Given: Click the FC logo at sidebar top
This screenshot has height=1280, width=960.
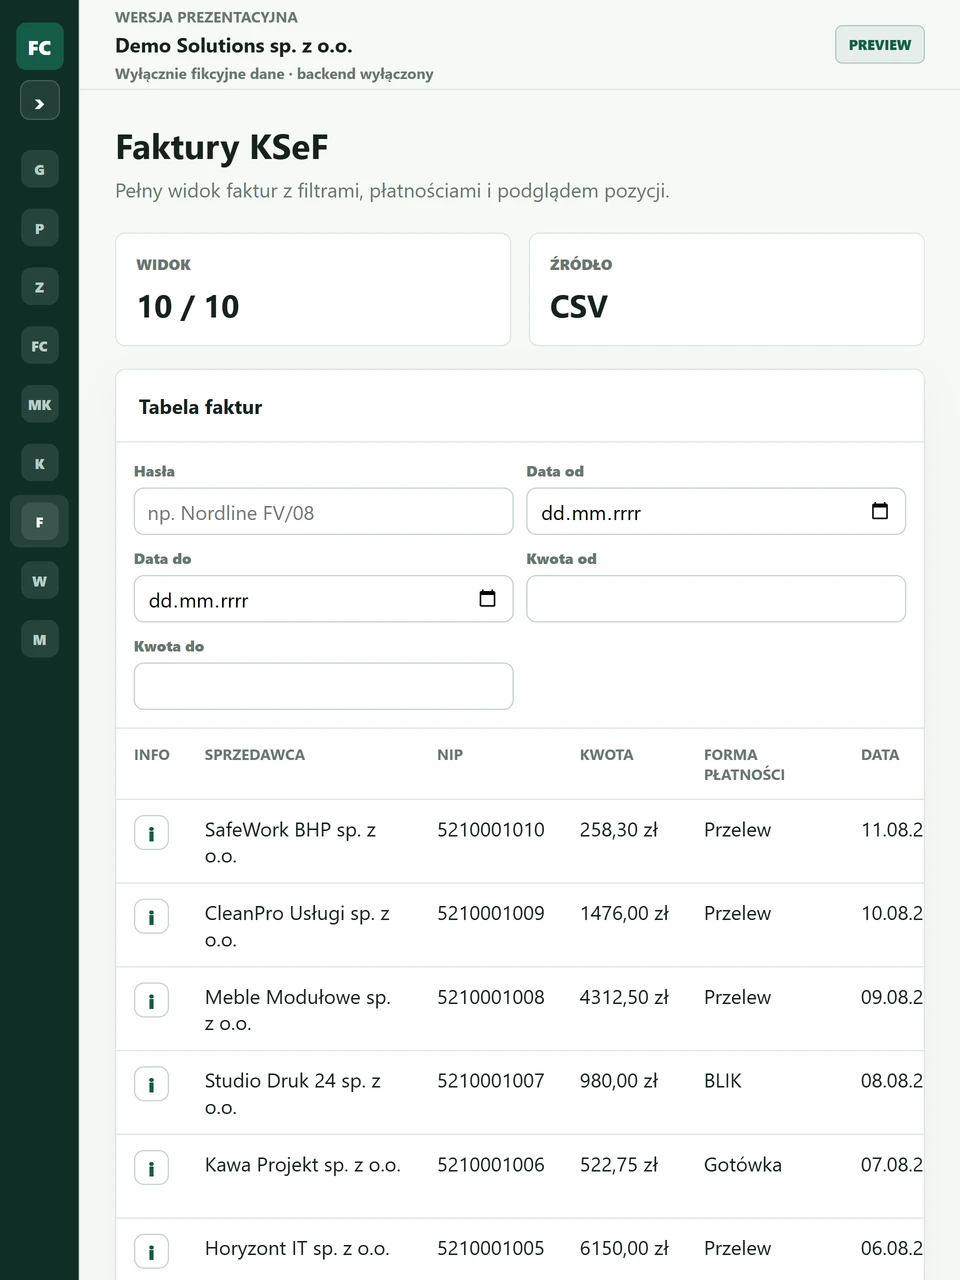Looking at the screenshot, I should point(40,47).
